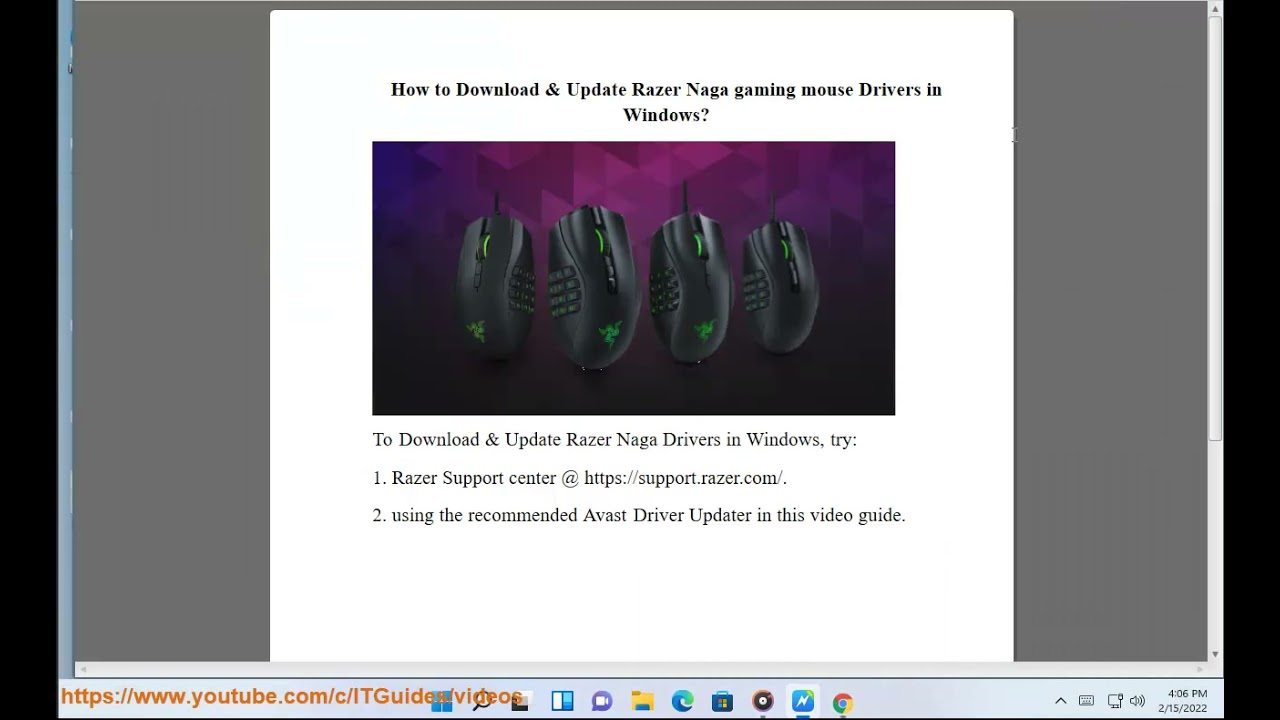
Task: Open Task View on the taskbar
Action: pyautogui.click(x=521, y=702)
